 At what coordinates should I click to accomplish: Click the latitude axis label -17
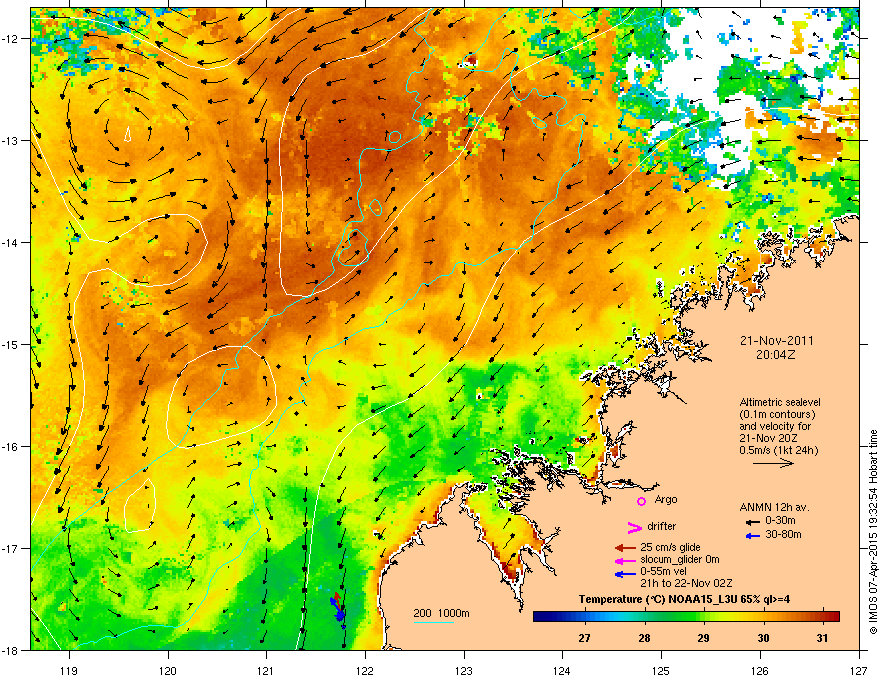pos(10,548)
